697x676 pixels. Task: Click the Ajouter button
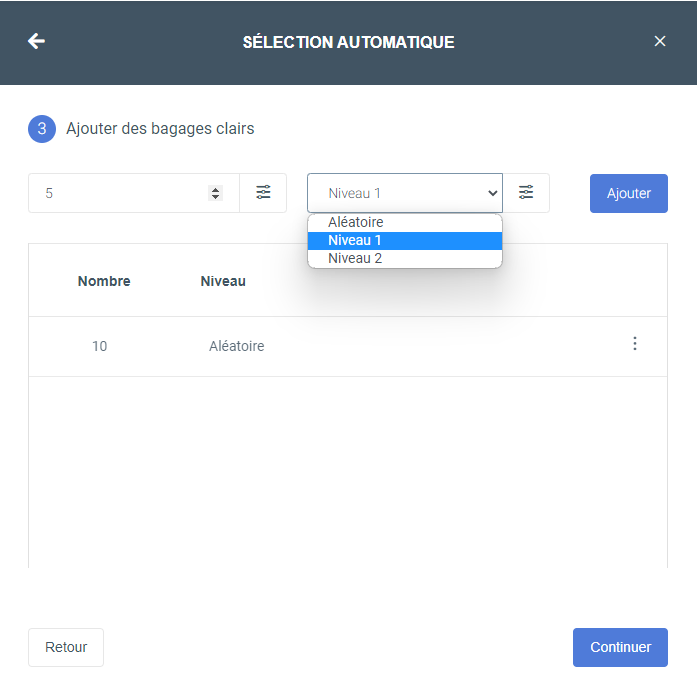pos(629,193)
